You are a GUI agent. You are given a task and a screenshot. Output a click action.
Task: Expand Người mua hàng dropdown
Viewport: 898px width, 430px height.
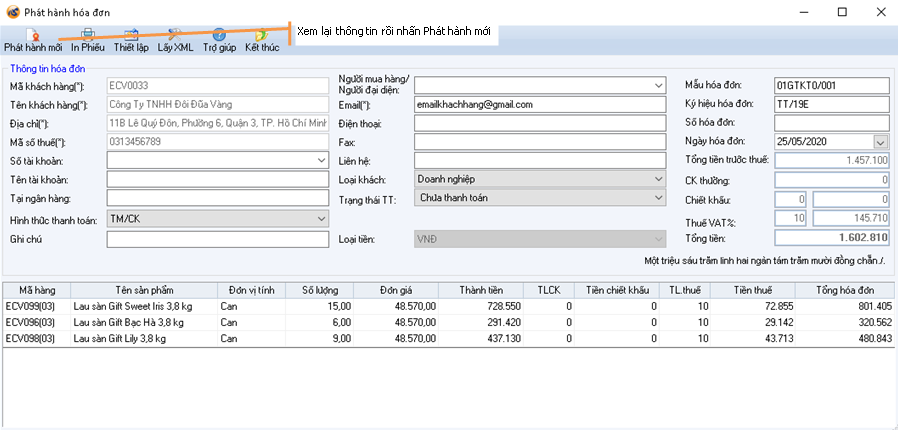[x=659, y=85]
